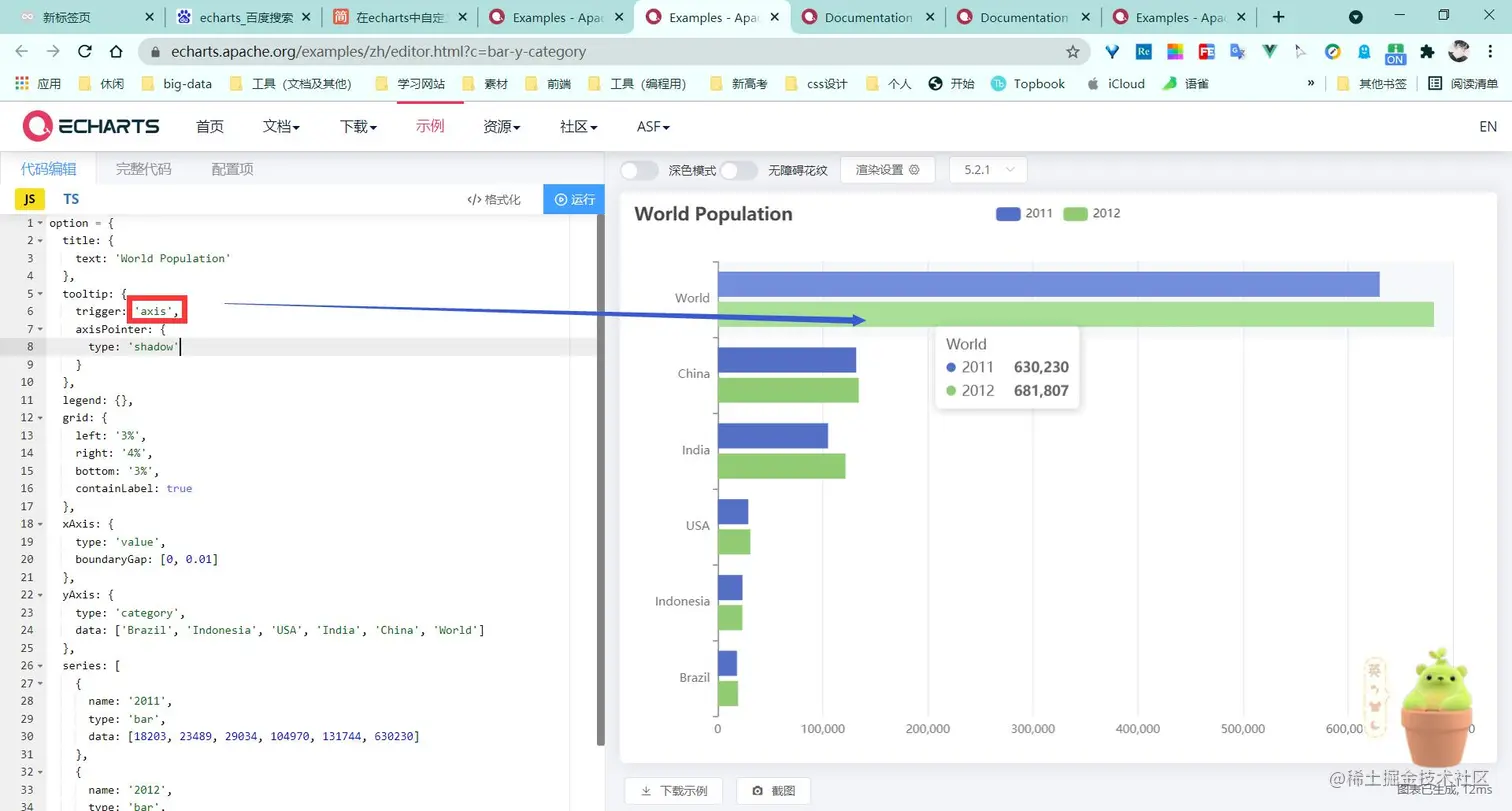Open the Topbook bookmark
1512x811 pixels.
pyautogui.click(x=1027, y=84)
